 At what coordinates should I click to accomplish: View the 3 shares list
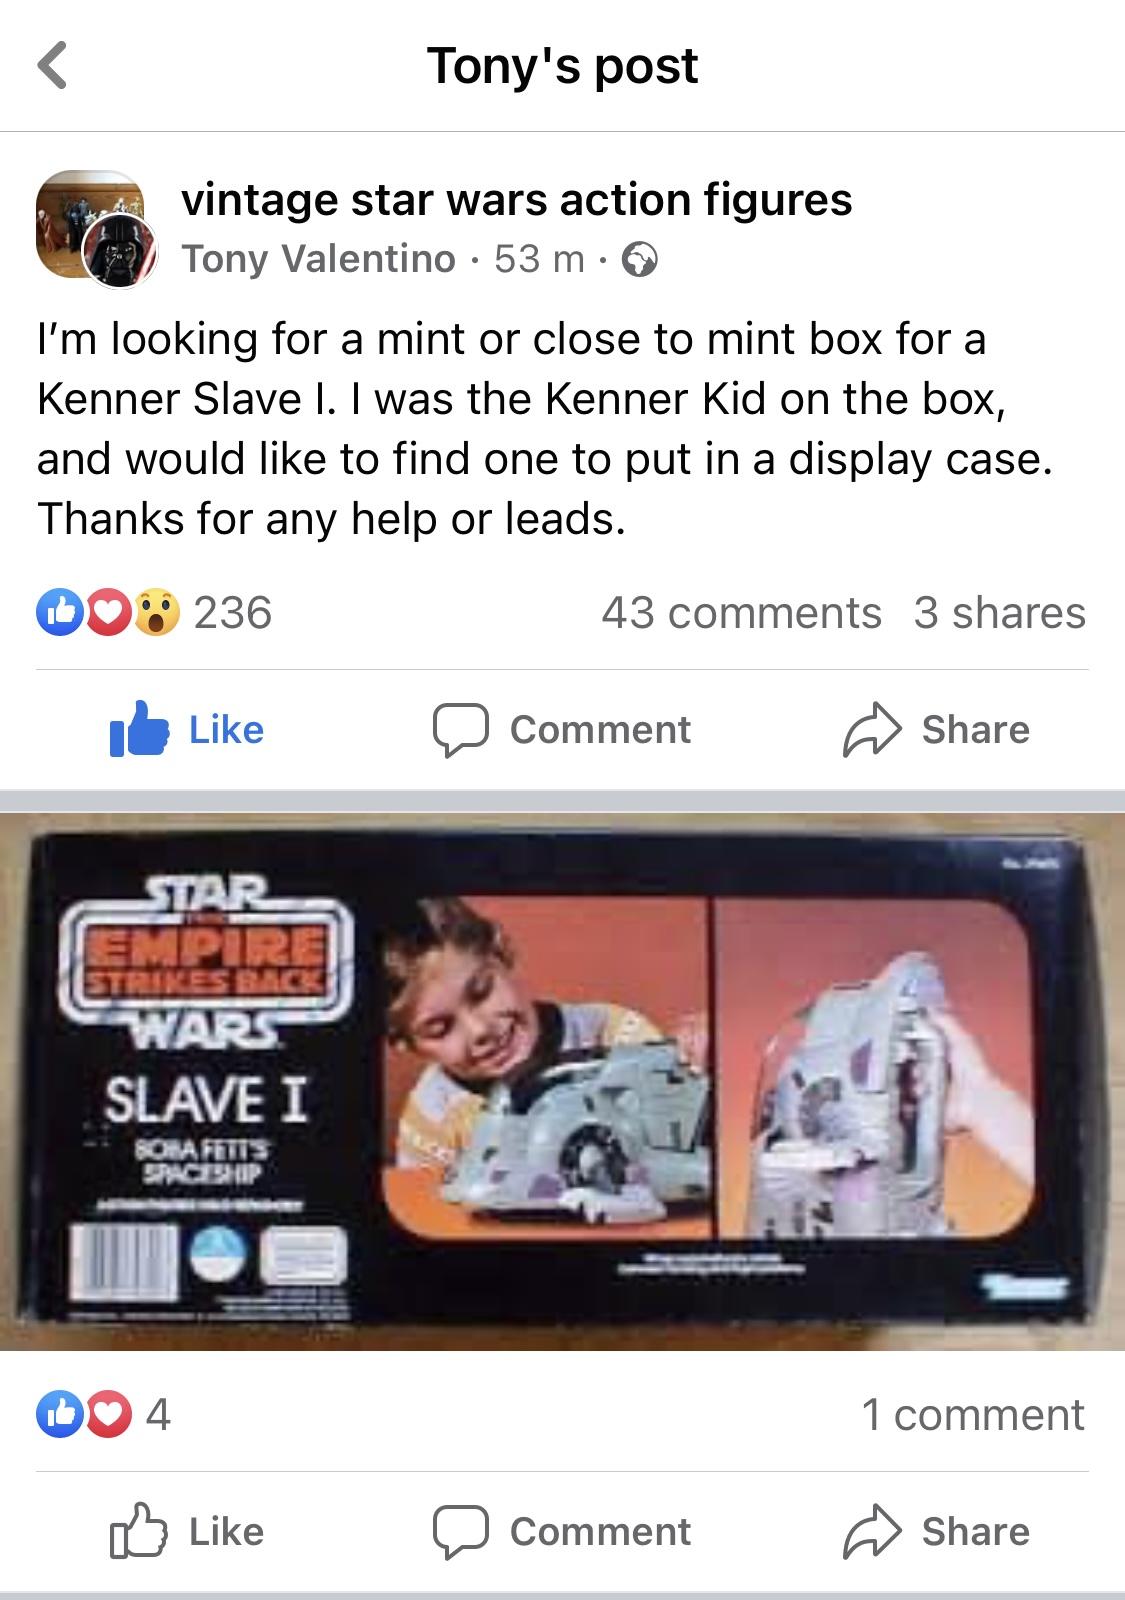pos(999,612)
